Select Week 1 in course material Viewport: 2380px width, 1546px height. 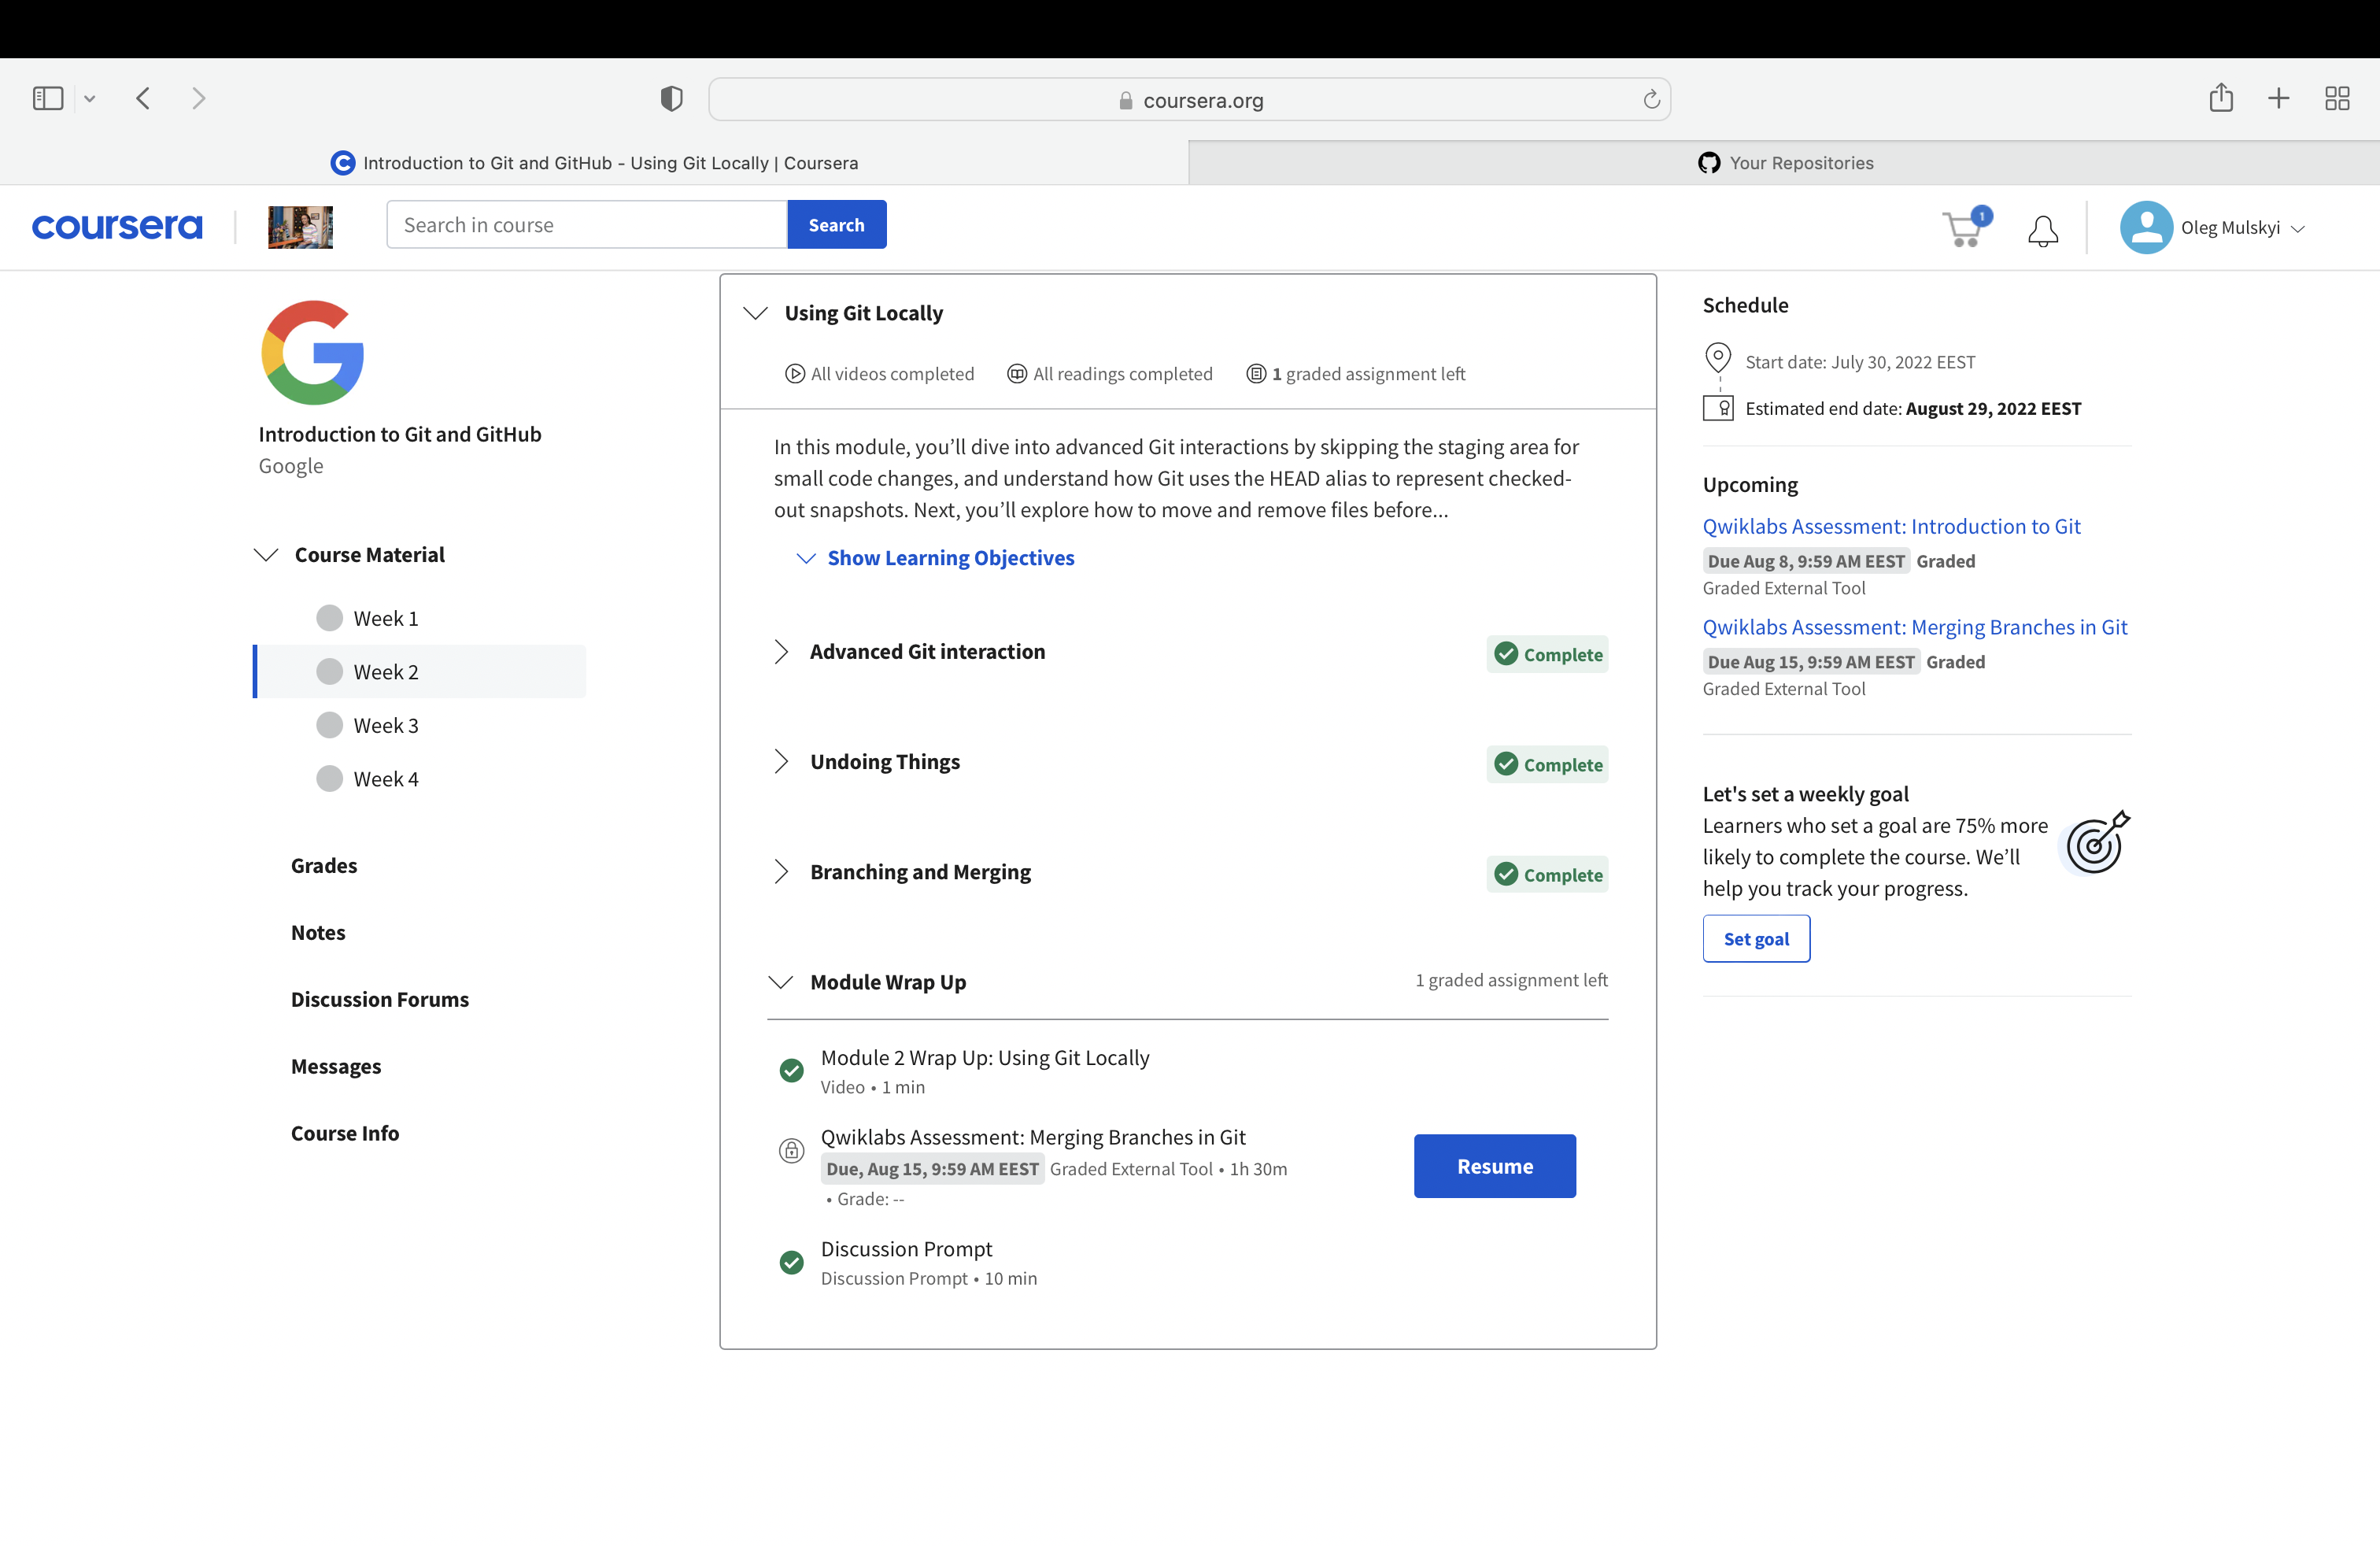(x=385, y=619)
